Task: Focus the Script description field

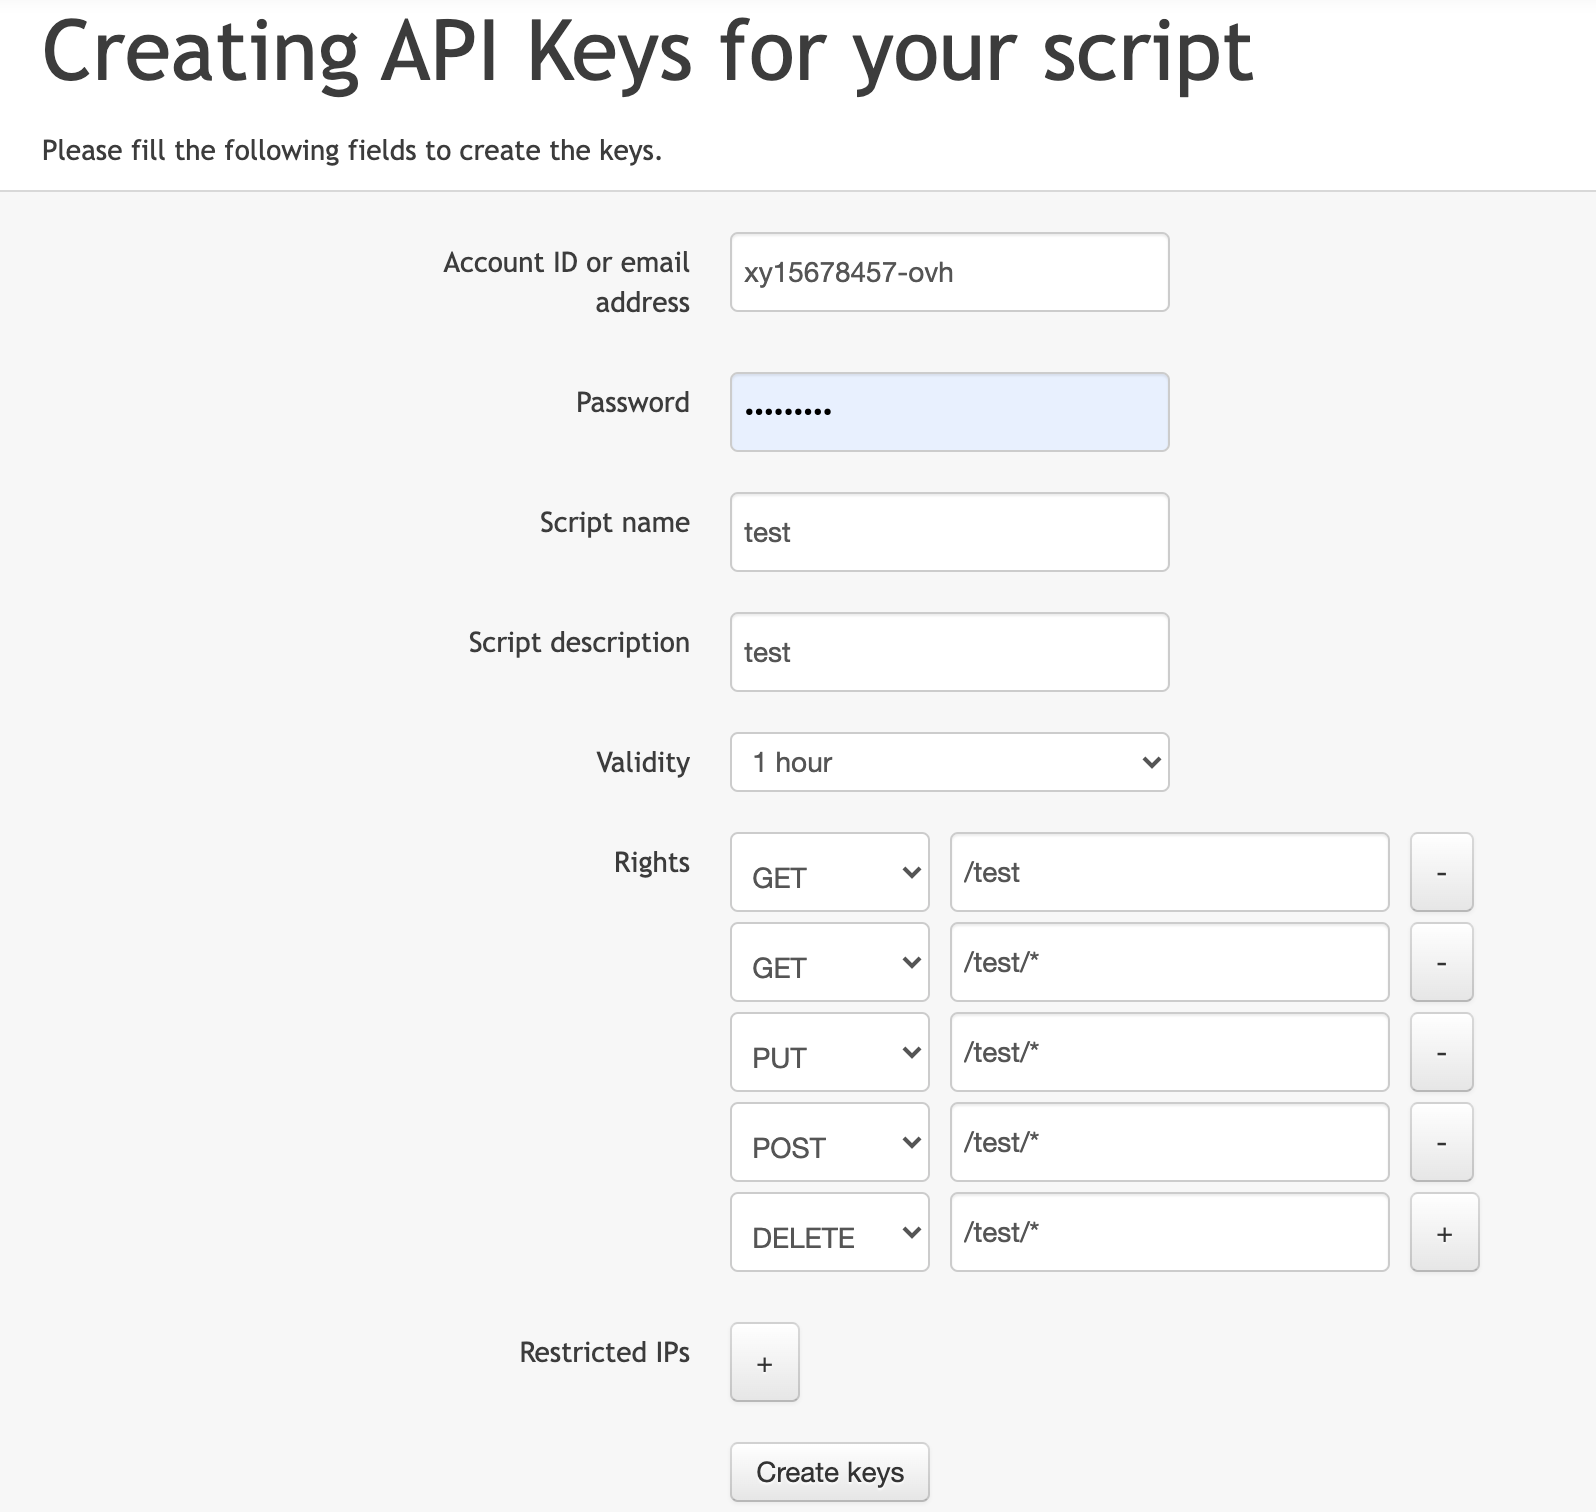Action: pos(949,652)
